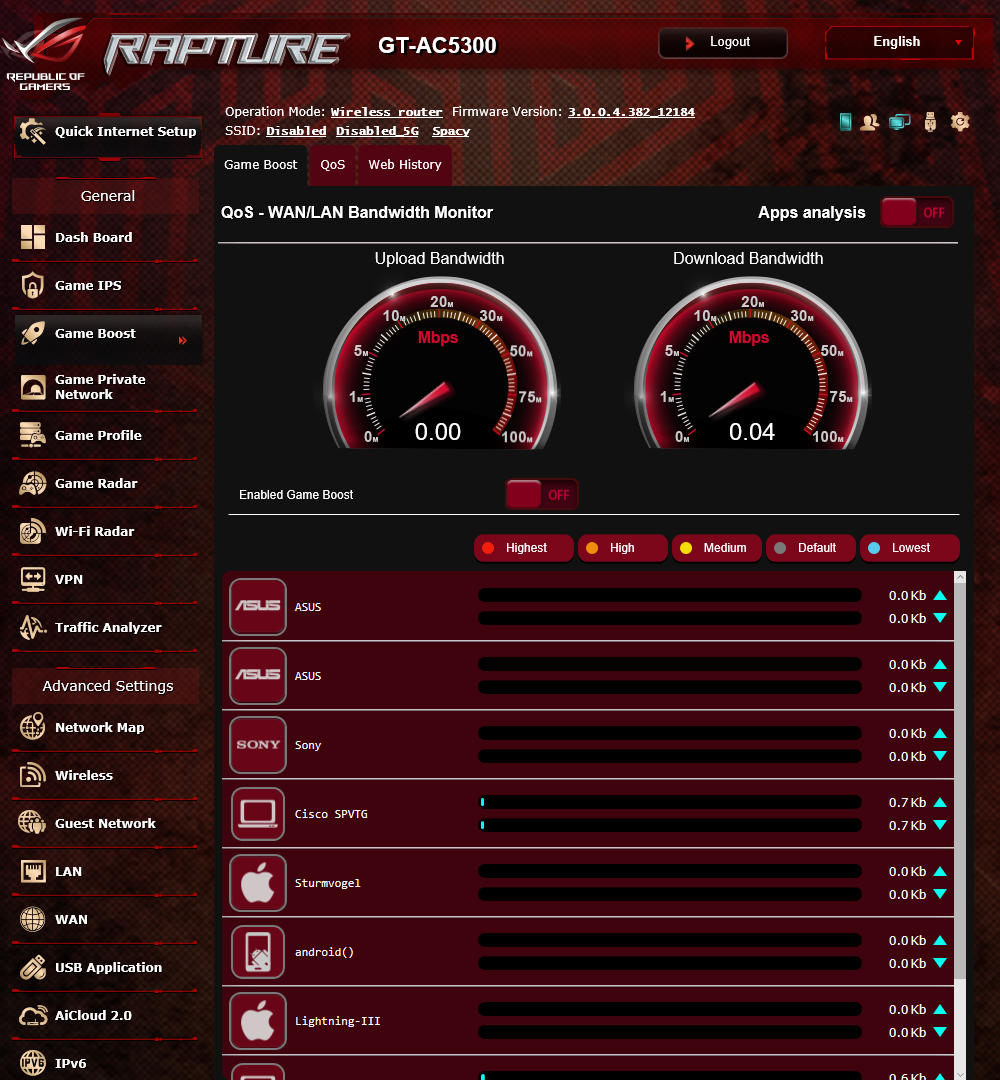Screen dimensions: 1000x1080
Task: Click the Lightning-III device name
Action: coord(337,1021)
